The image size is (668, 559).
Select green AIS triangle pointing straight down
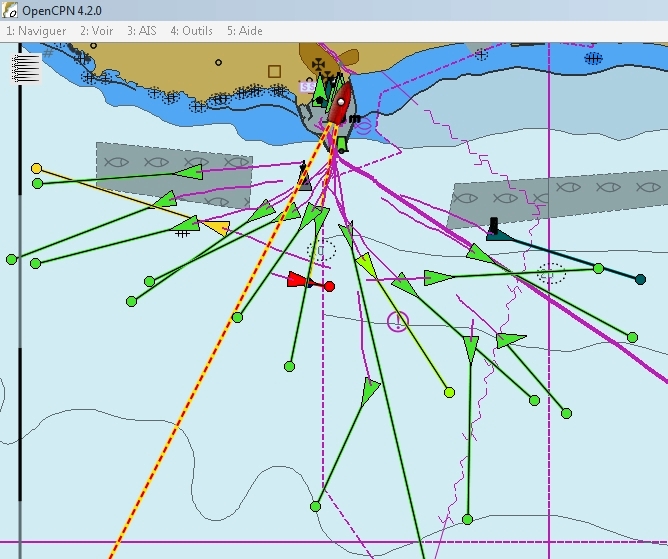tap(470, 349)
